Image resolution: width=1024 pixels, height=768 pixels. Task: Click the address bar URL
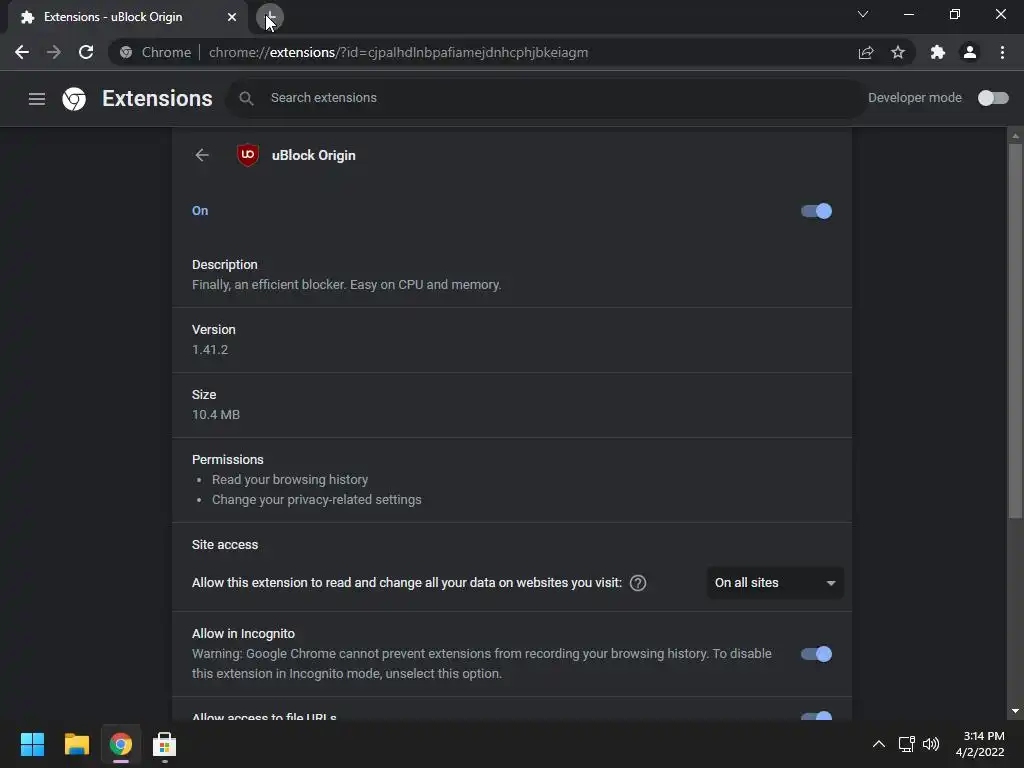(398, 52)
